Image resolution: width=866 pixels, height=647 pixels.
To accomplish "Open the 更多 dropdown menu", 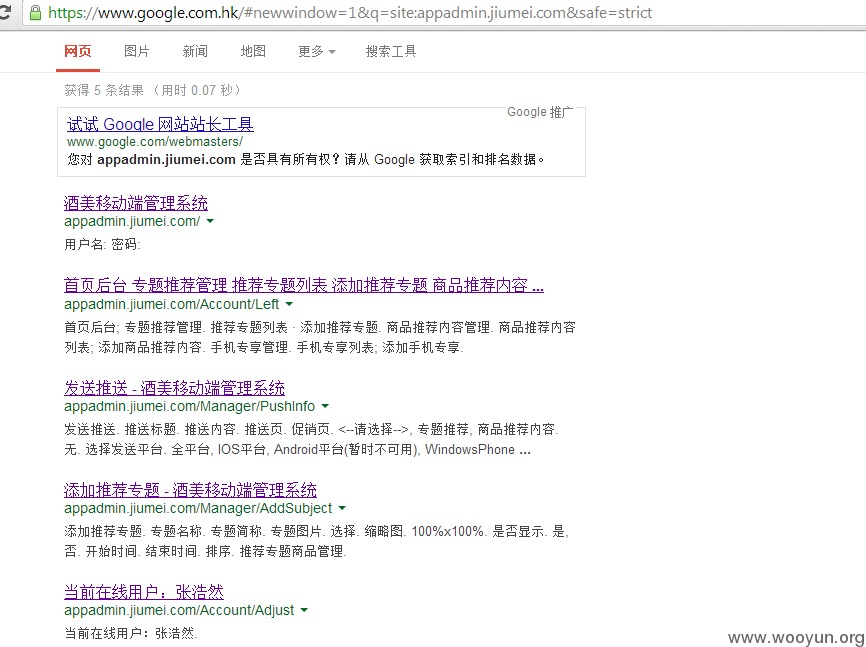I will click(x=316, y=51).
